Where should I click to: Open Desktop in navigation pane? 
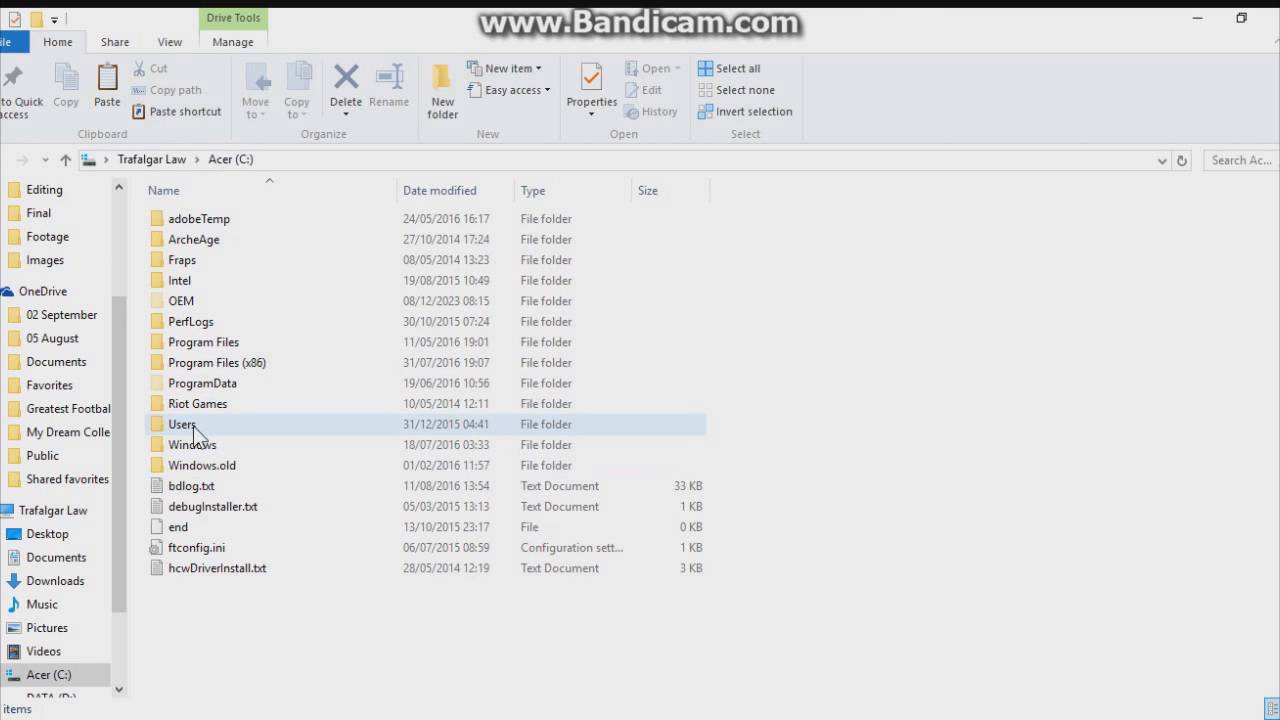point(47,534)
